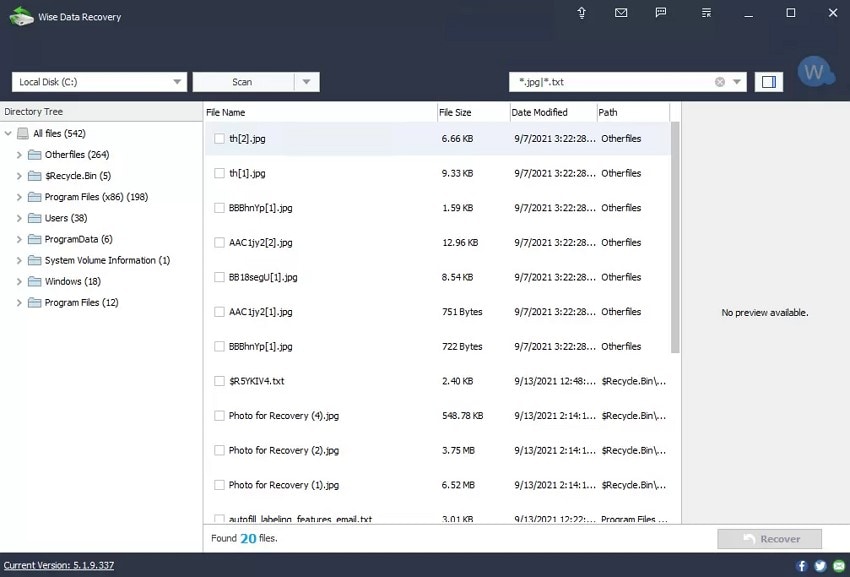The height and width of the screenshot is (577, 850).
Task: Sort by Date Modified column header
Action: [x=539, y=112]
